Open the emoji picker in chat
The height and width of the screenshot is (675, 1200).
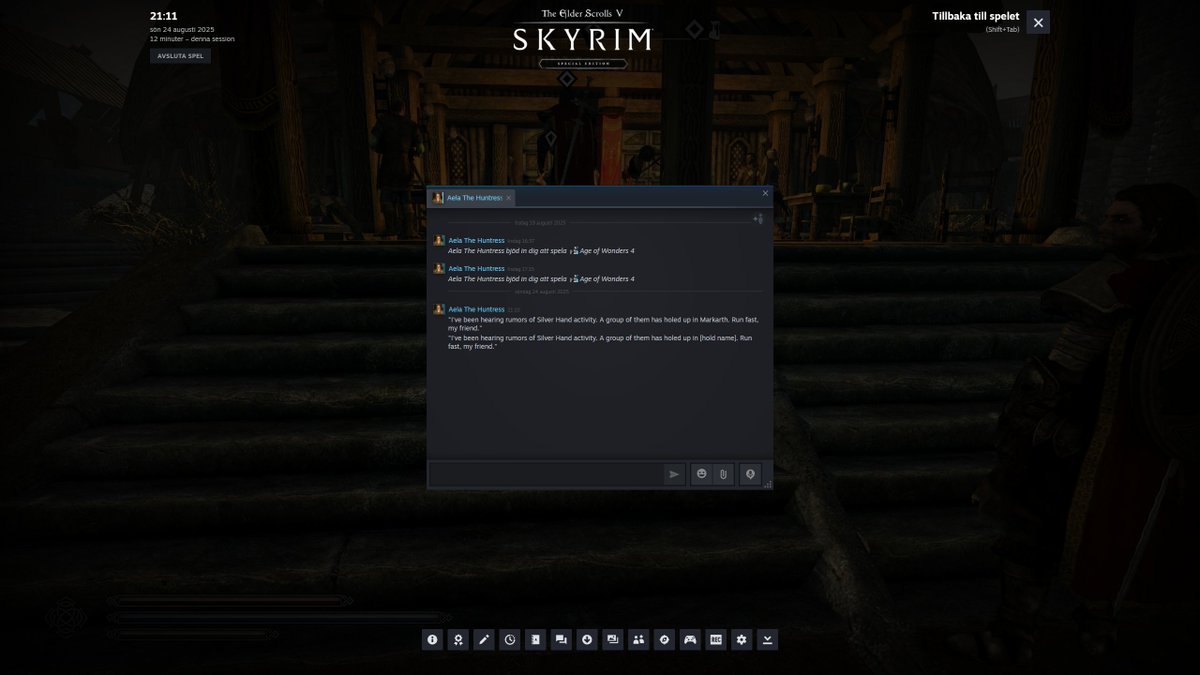(702, 474)
